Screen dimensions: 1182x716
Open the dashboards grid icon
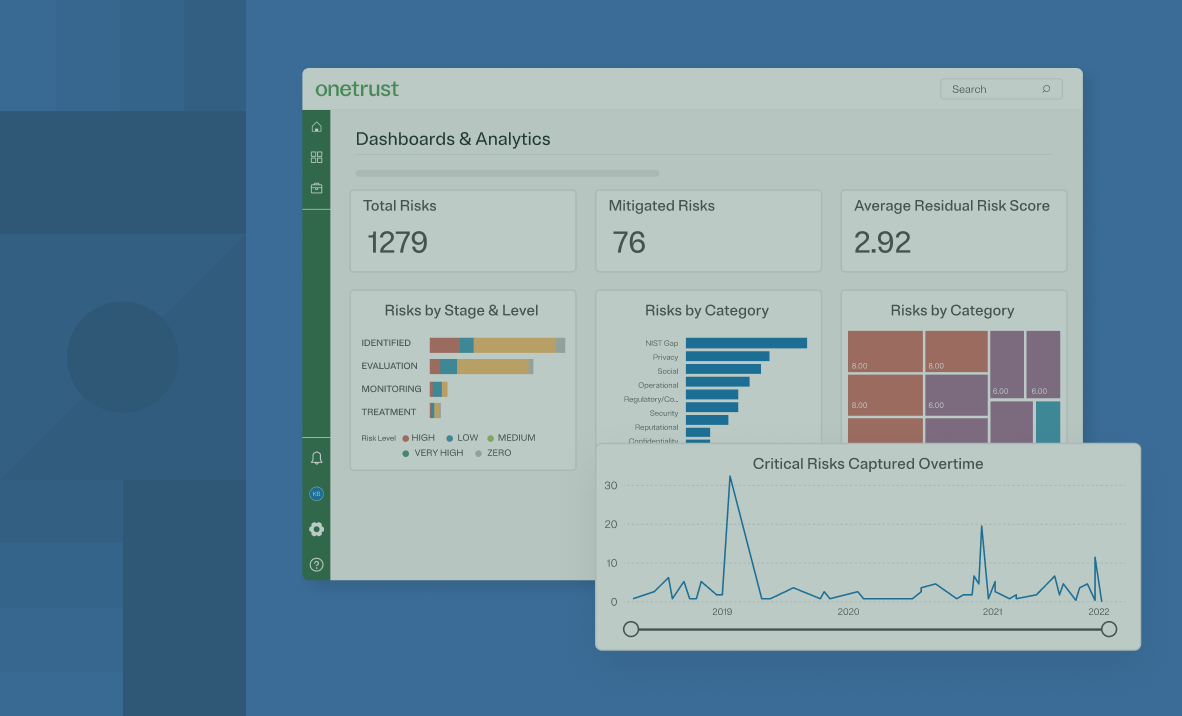(316, 156)
